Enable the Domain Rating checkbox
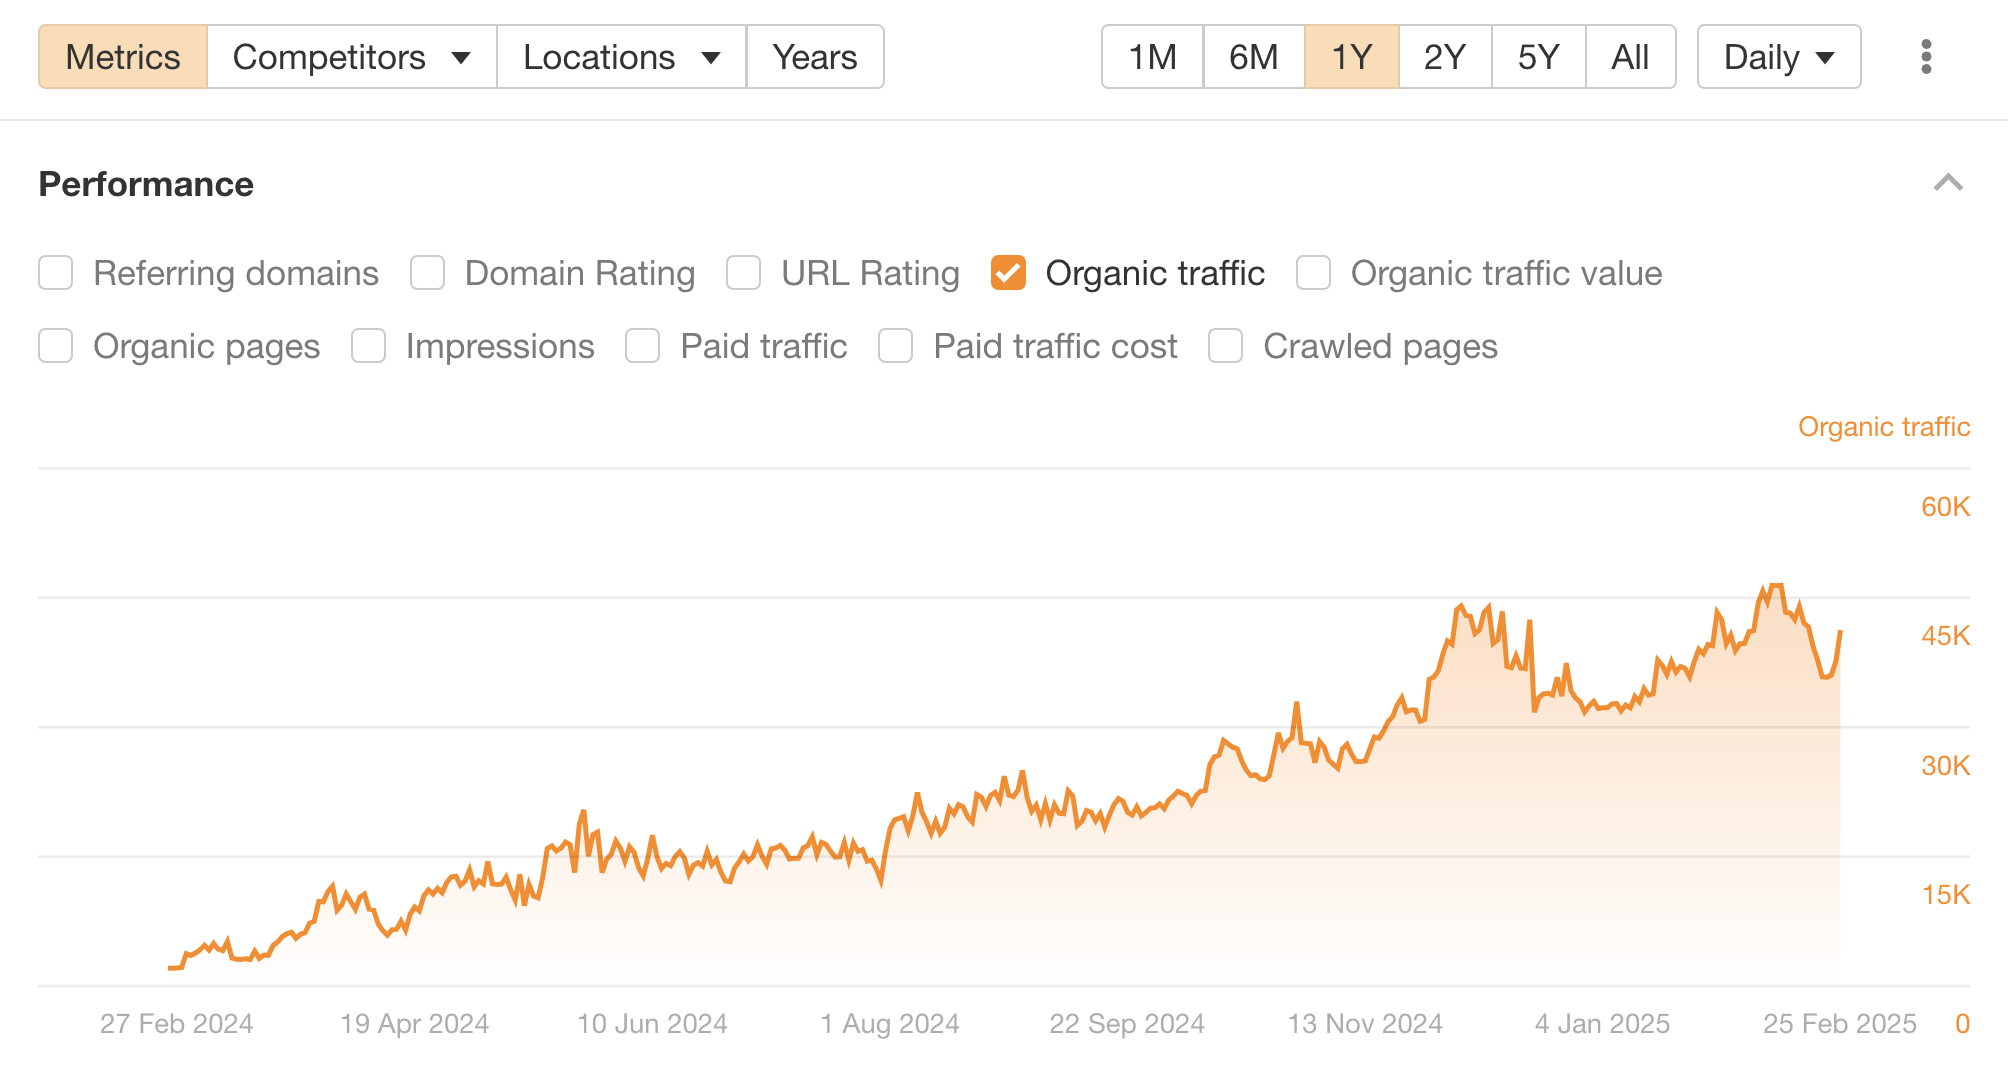The width and height of the screenshot is (2008, 1070). tap(428, 273)
